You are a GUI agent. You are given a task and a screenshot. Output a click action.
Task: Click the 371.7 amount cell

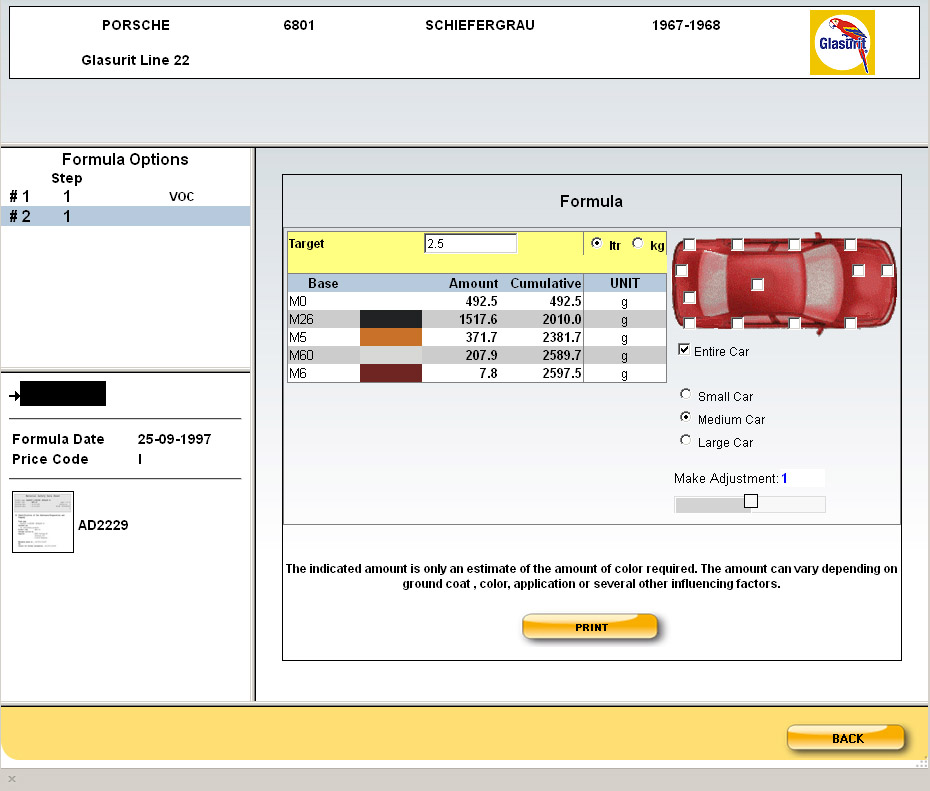point(481,337)
